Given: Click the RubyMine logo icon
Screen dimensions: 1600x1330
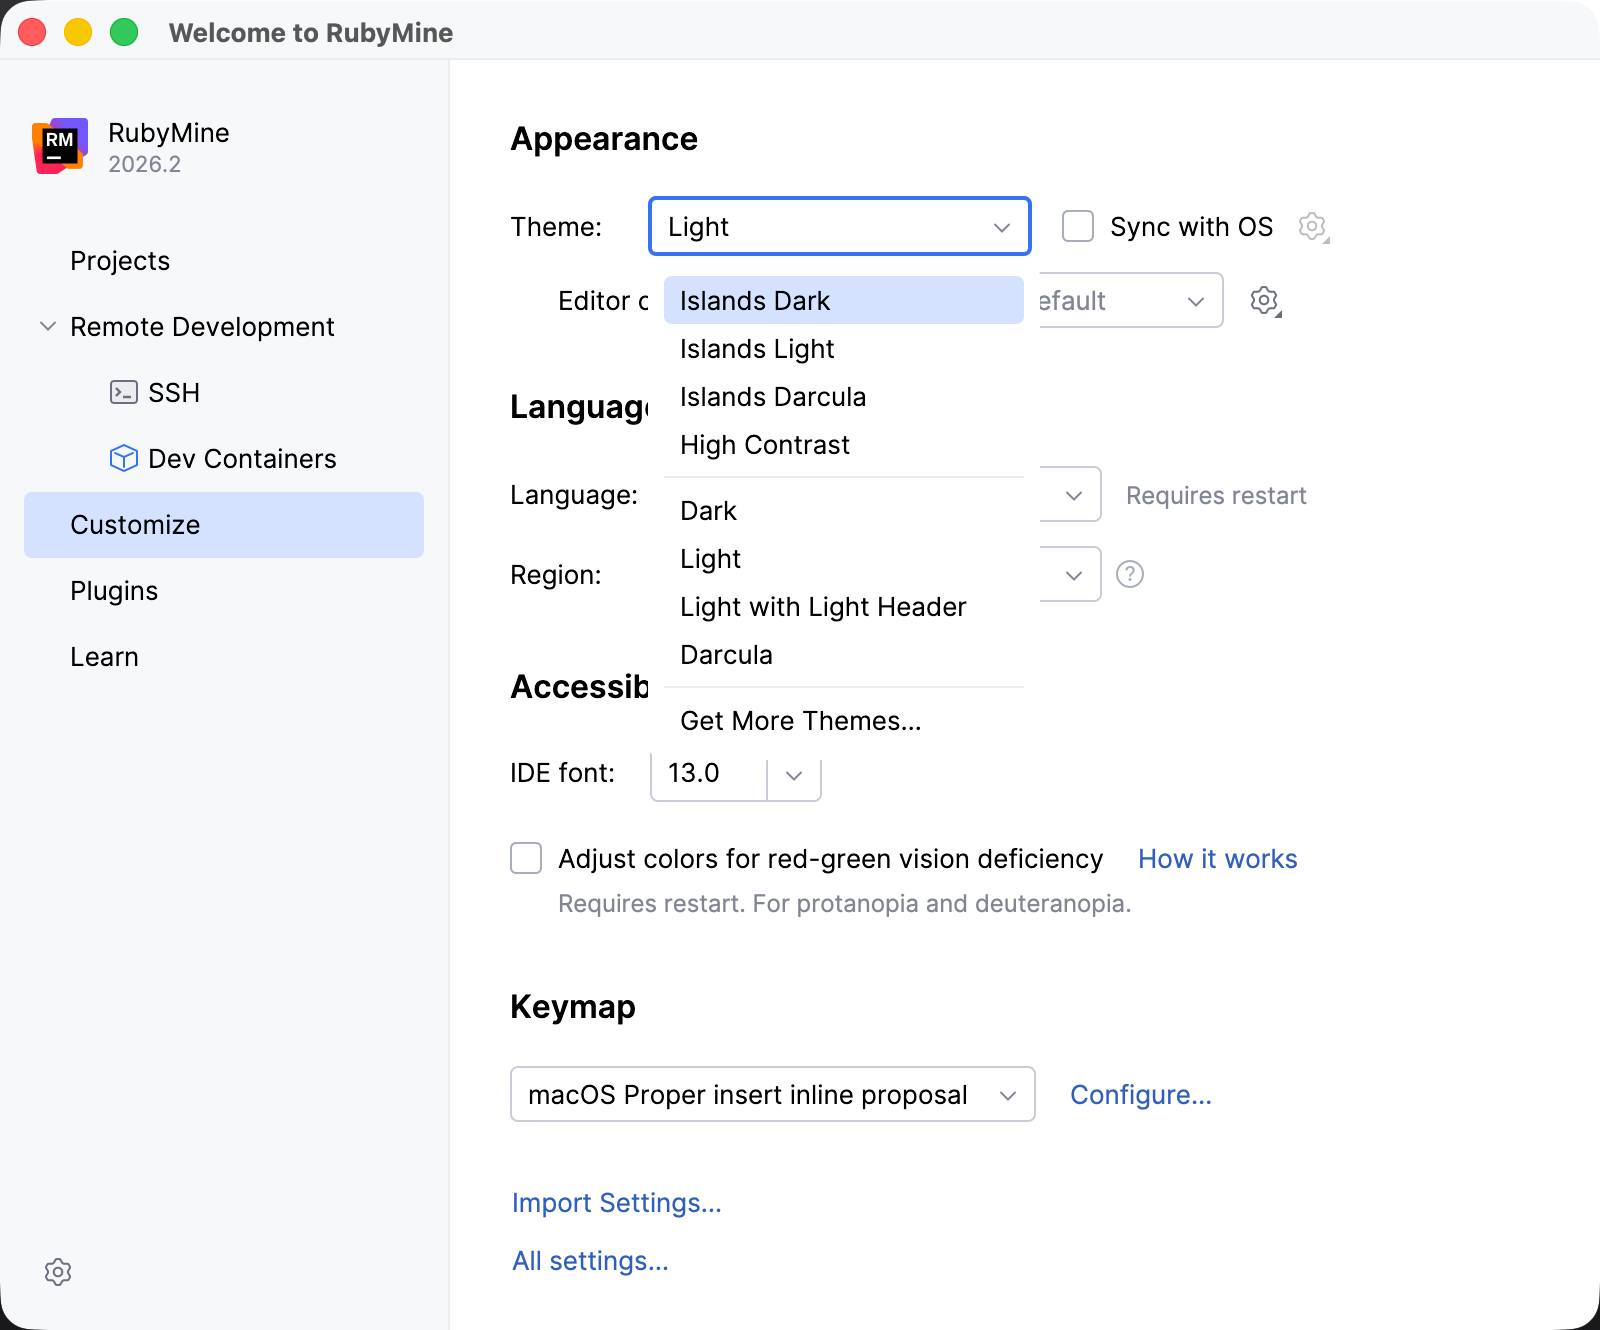Looking at the screenshot, I should tap(60, 146).
